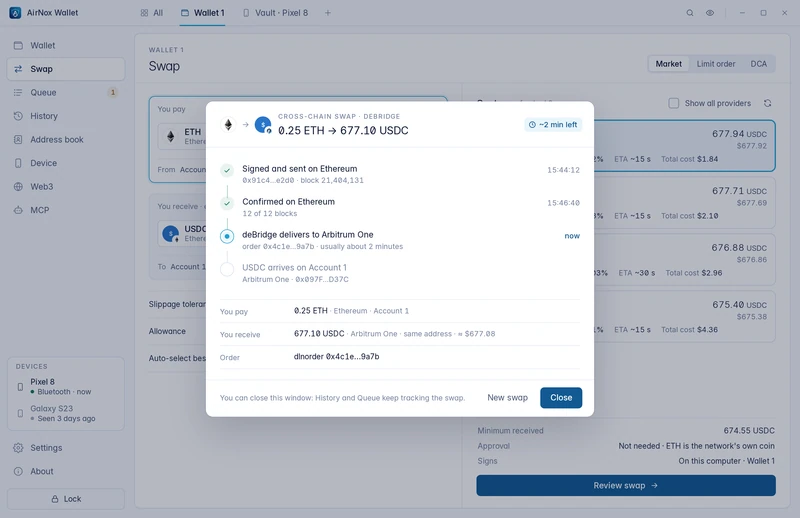
Task: Add a new tab with plus icon
Action: coord(328,13)
